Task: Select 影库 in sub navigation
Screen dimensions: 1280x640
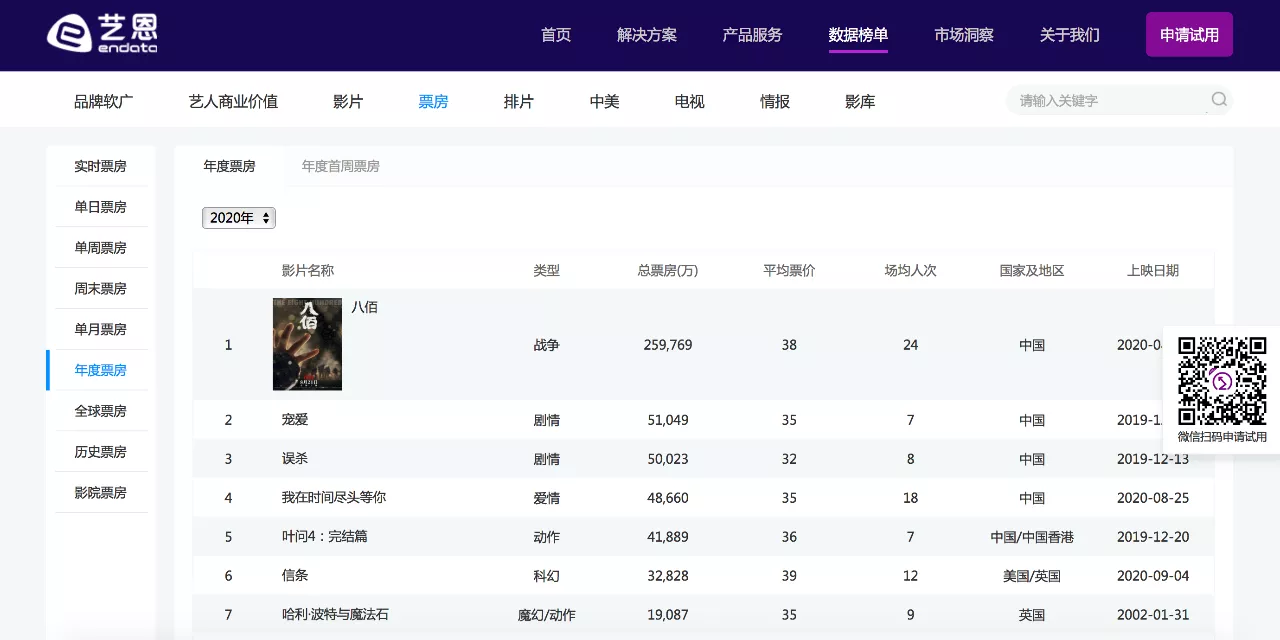Action: (x=860, y=101)
